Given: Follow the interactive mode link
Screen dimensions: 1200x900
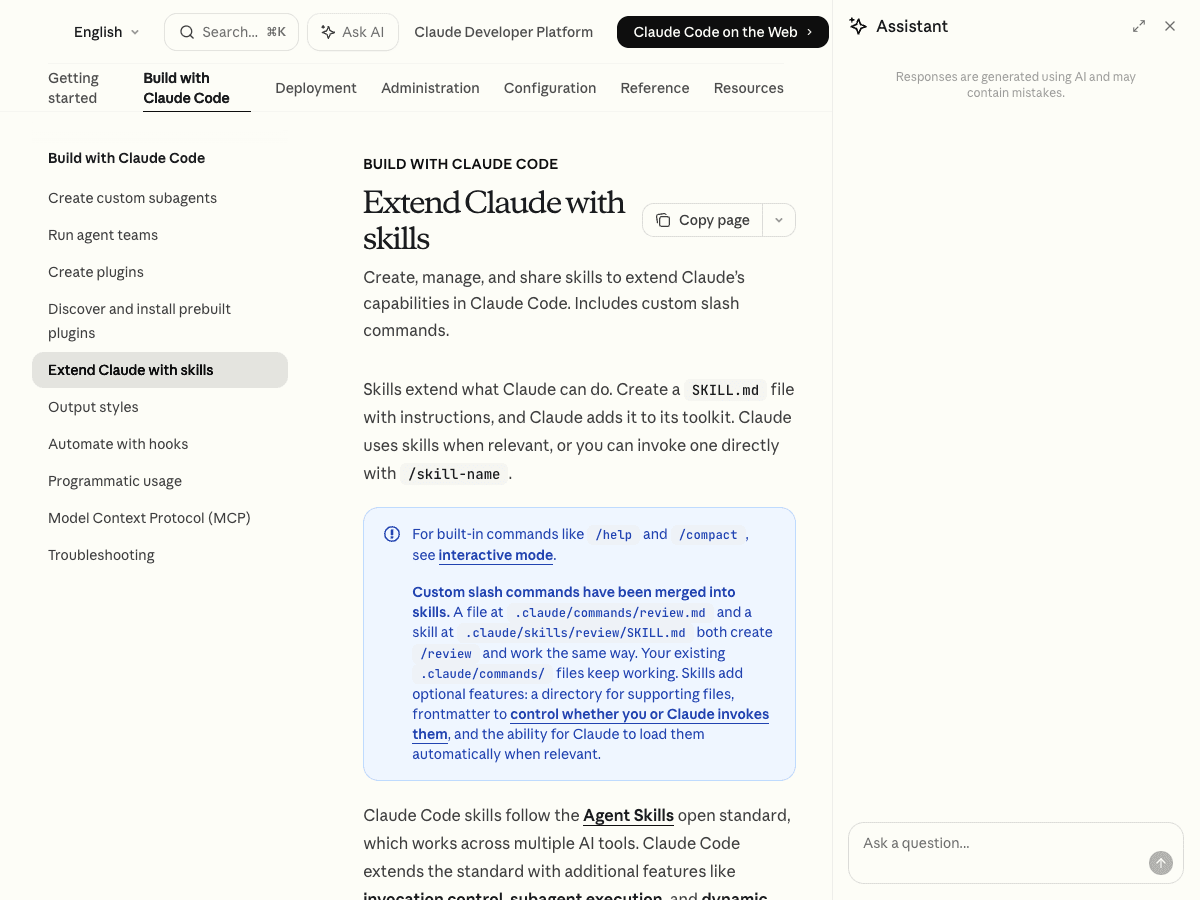Looking at the screenshot, I should click(496, 555).
